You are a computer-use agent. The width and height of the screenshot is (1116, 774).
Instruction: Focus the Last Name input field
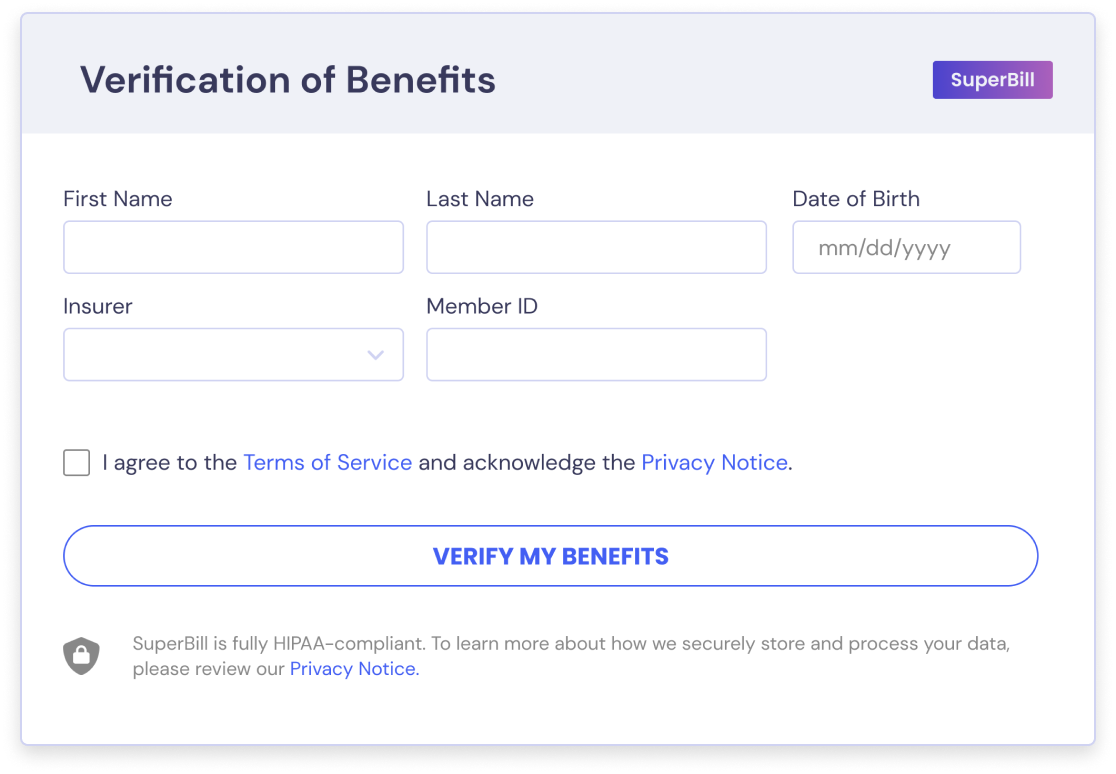point(596,247)
